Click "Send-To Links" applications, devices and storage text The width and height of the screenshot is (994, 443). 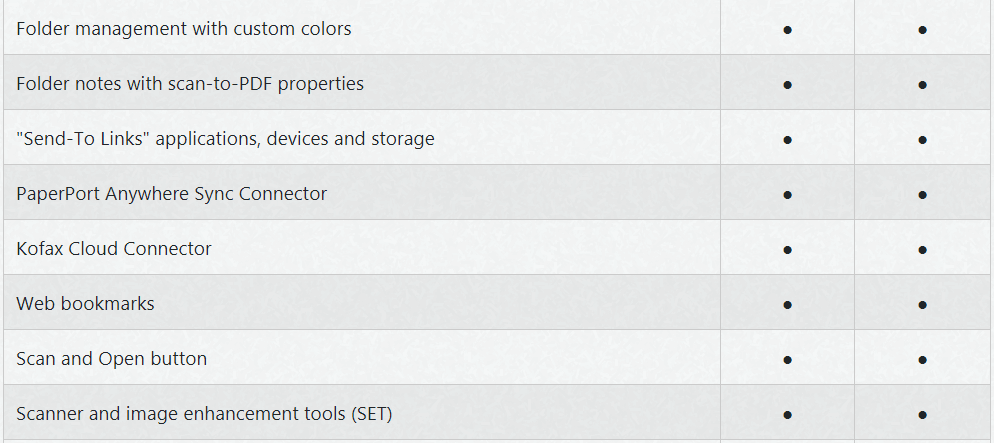(x=226, y=139)
